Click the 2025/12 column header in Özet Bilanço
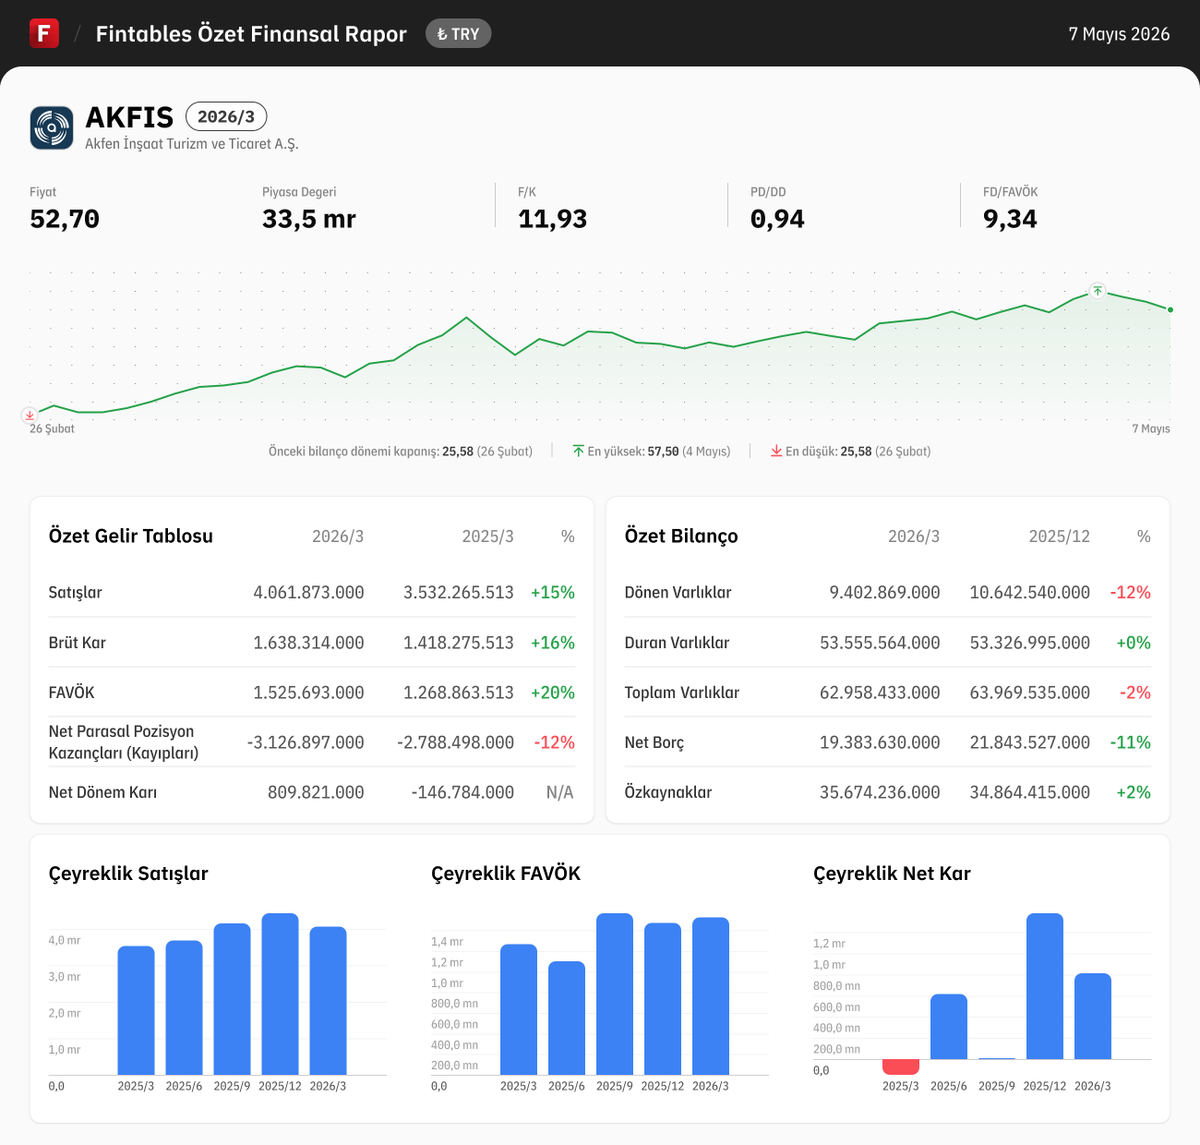 click(1059, 536)
